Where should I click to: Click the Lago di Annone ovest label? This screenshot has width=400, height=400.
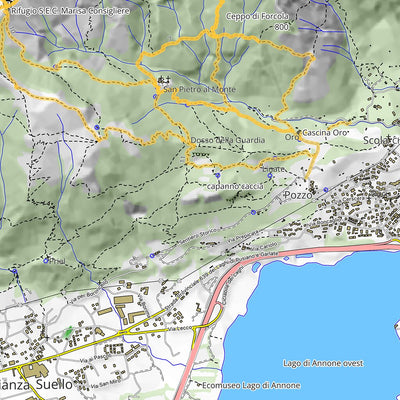click(323, 363)
